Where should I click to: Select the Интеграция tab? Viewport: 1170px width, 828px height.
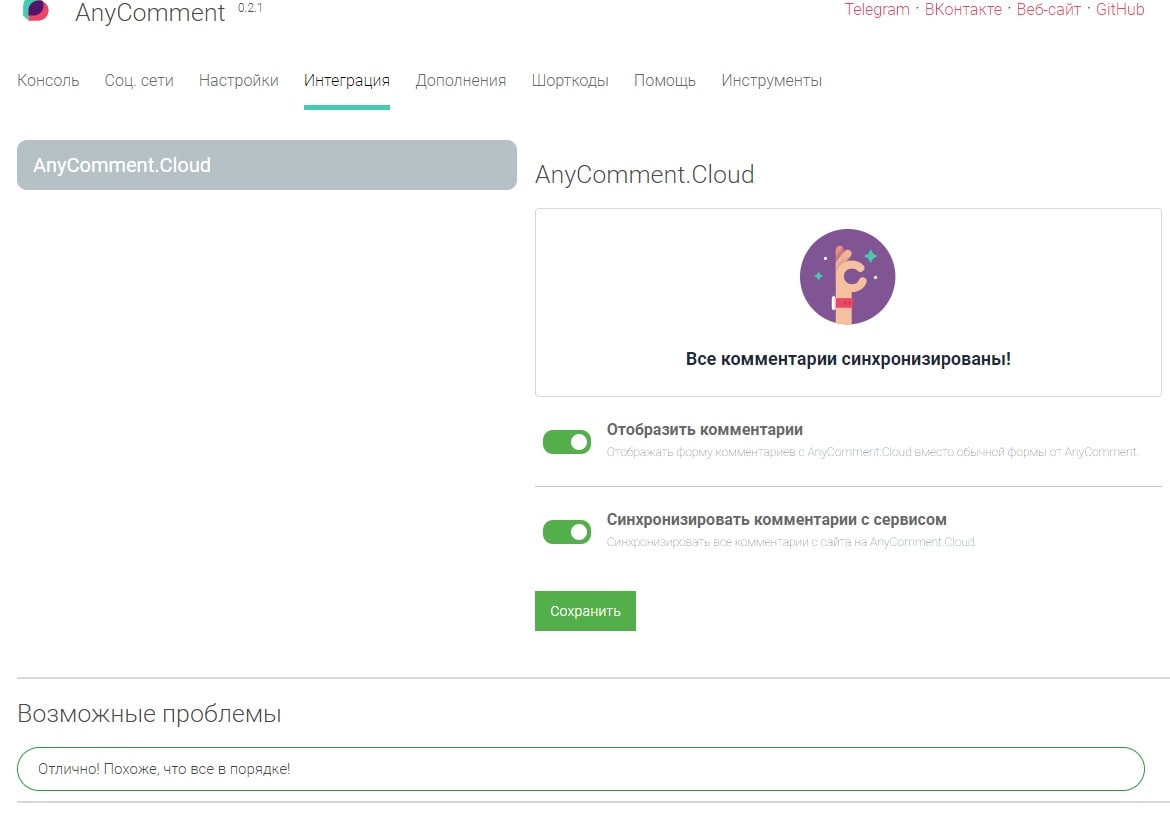347,81
